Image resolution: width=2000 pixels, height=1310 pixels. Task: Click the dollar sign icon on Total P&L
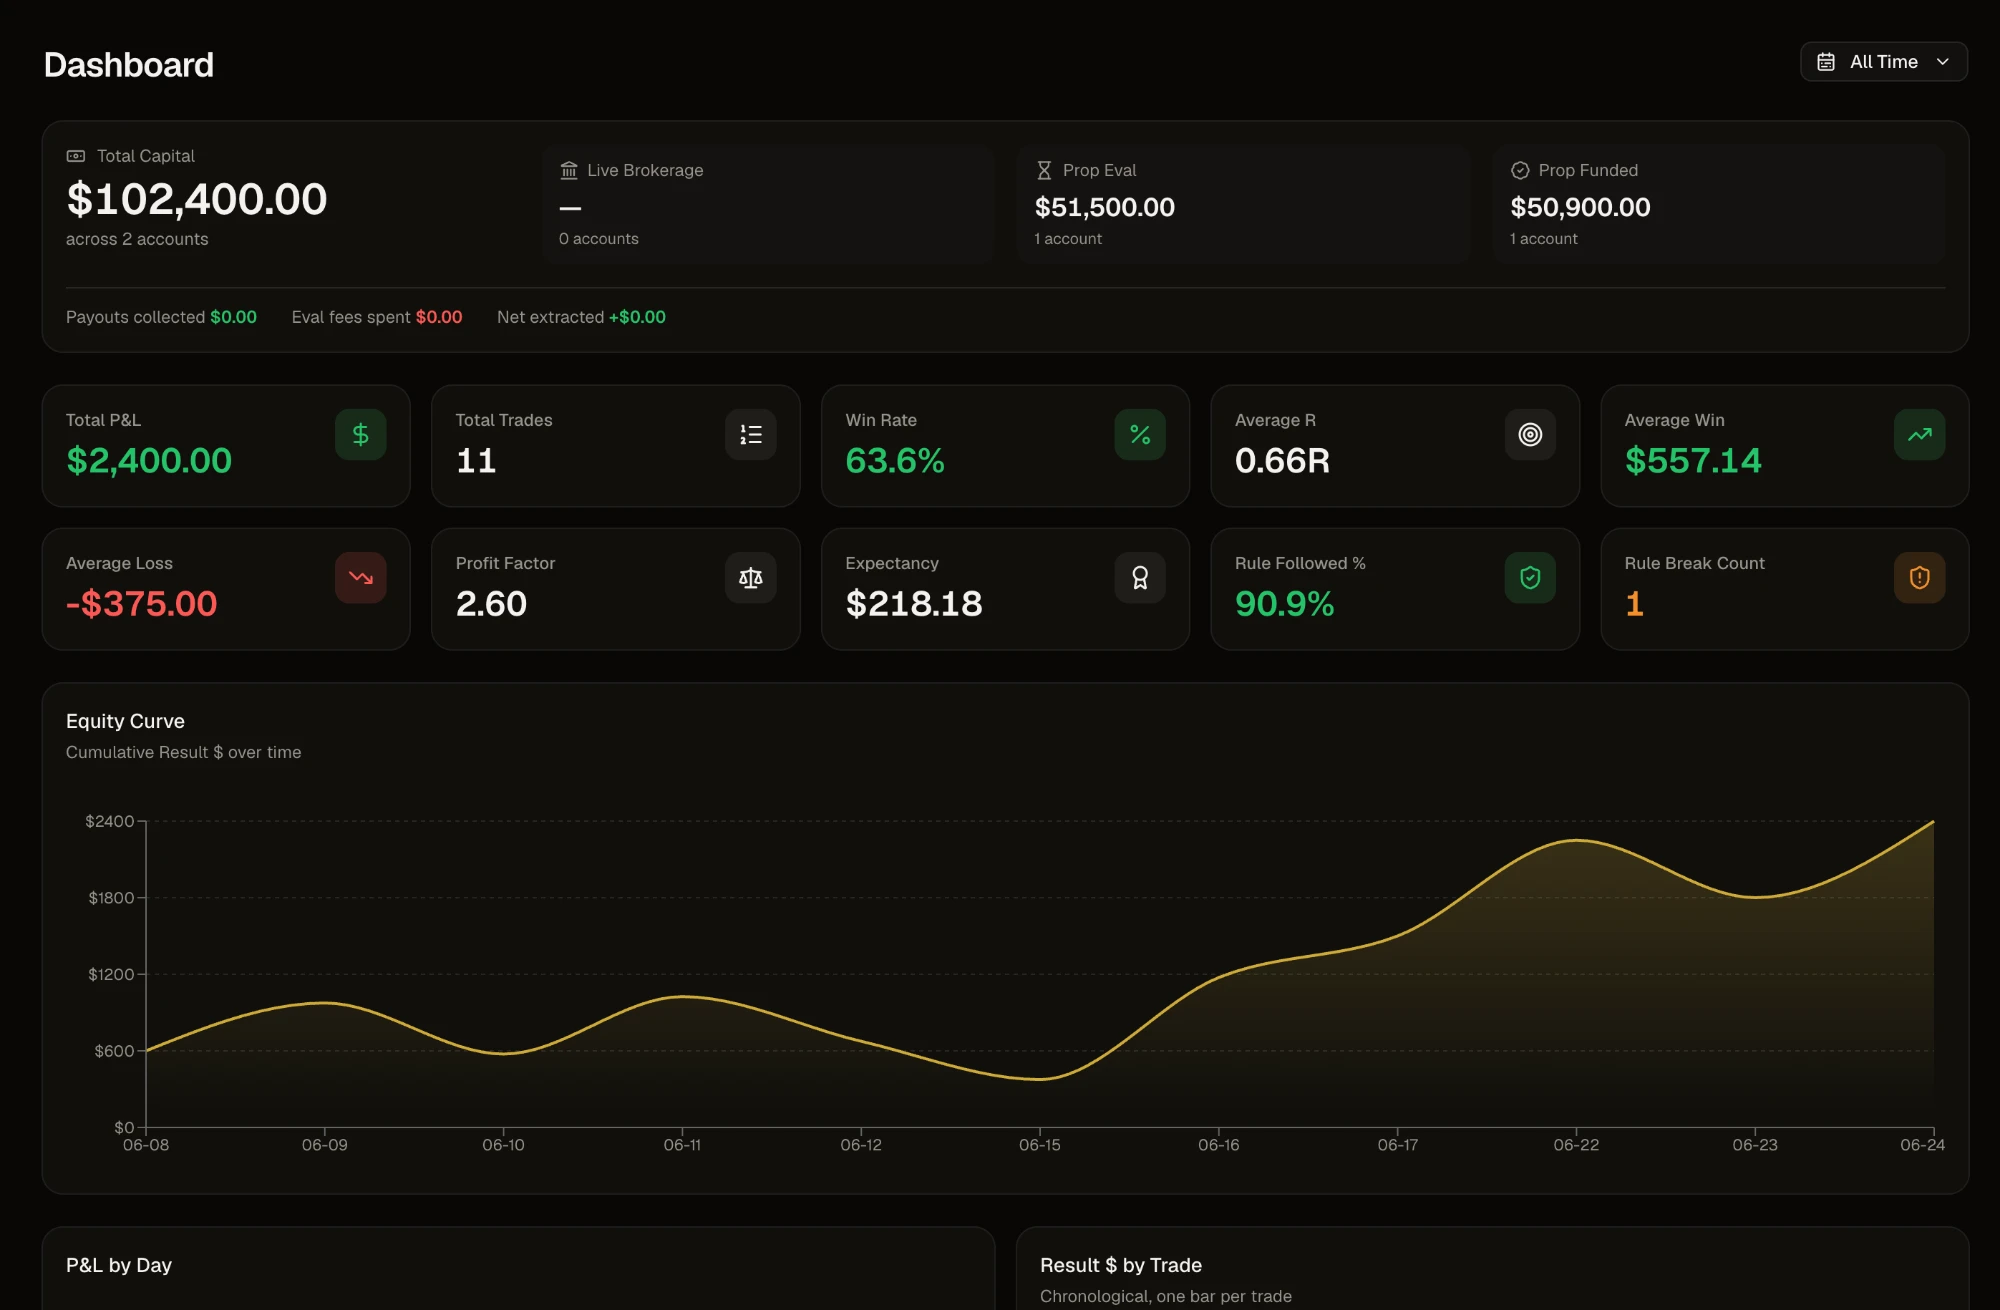[x=361, y=435]
